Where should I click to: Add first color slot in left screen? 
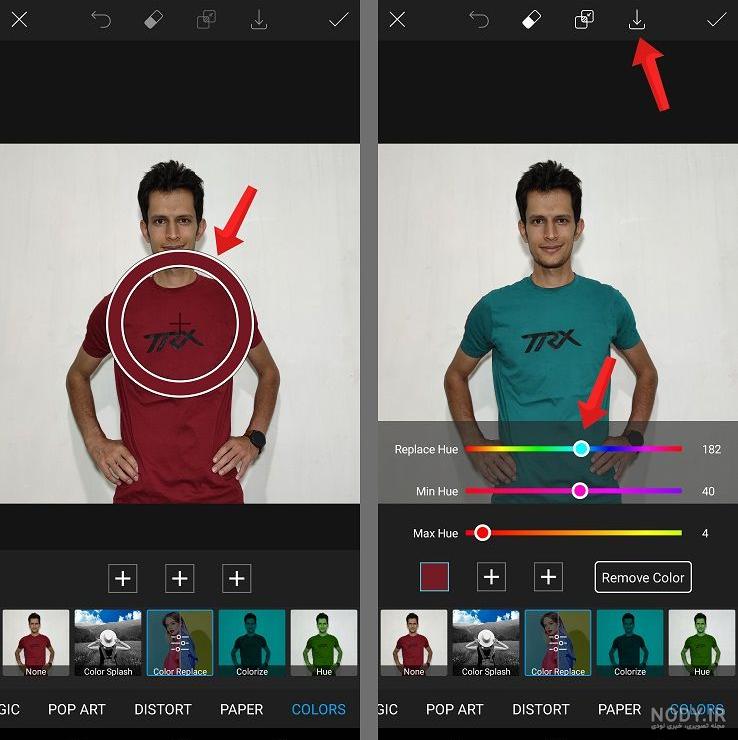(123, 578)
